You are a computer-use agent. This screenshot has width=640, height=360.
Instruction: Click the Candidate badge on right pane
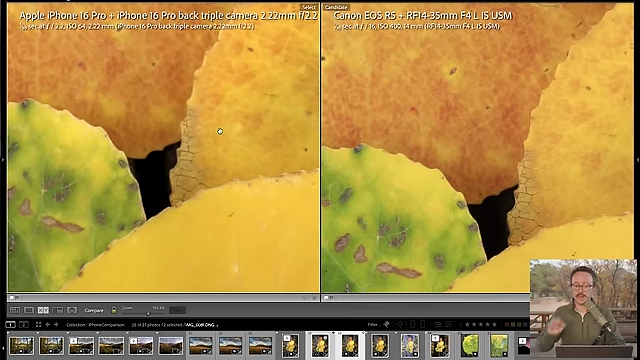click(336, 7)
